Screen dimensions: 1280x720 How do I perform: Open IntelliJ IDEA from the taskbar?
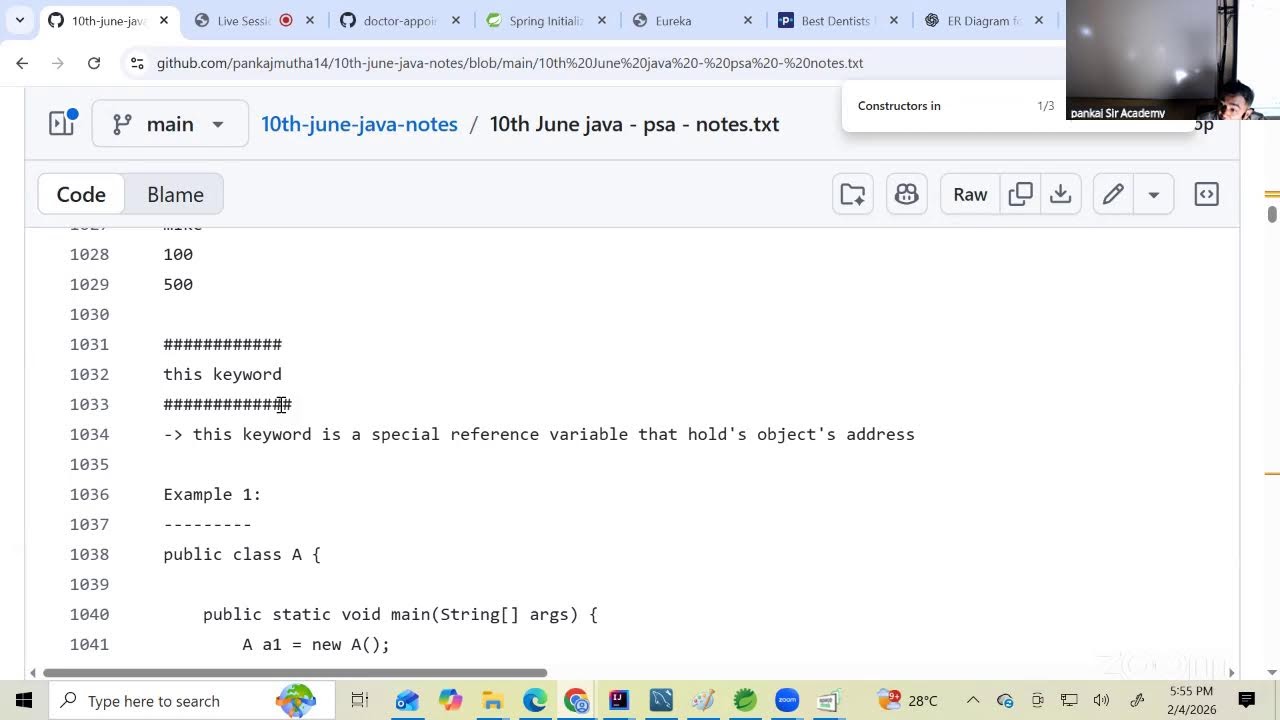(619, 700)
